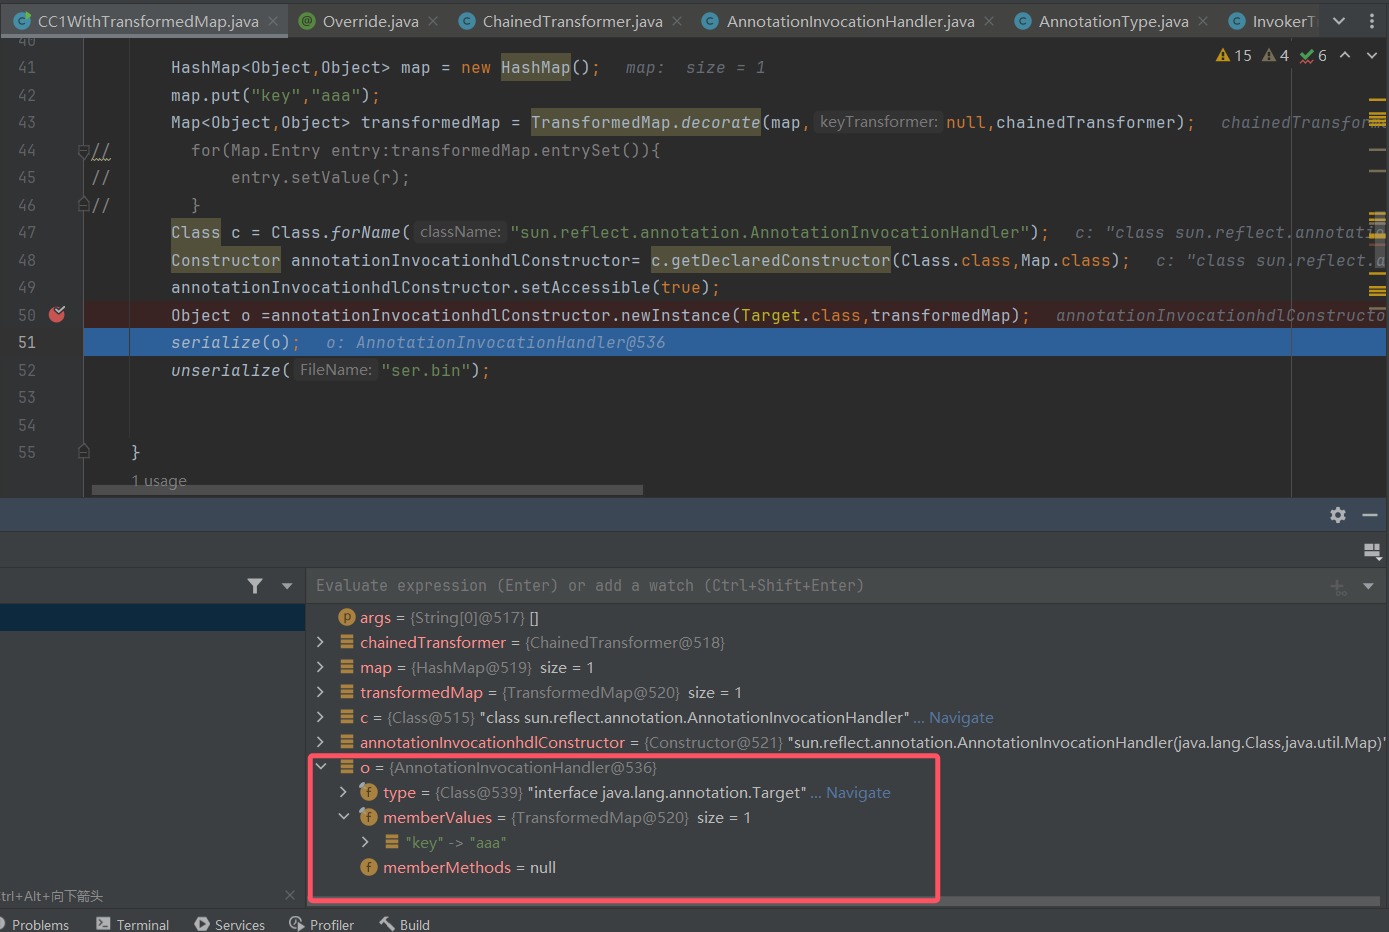Open the AnnotationType.java tab
This screenshot has height=932, width=1389.
click(x=1113, y=21)
